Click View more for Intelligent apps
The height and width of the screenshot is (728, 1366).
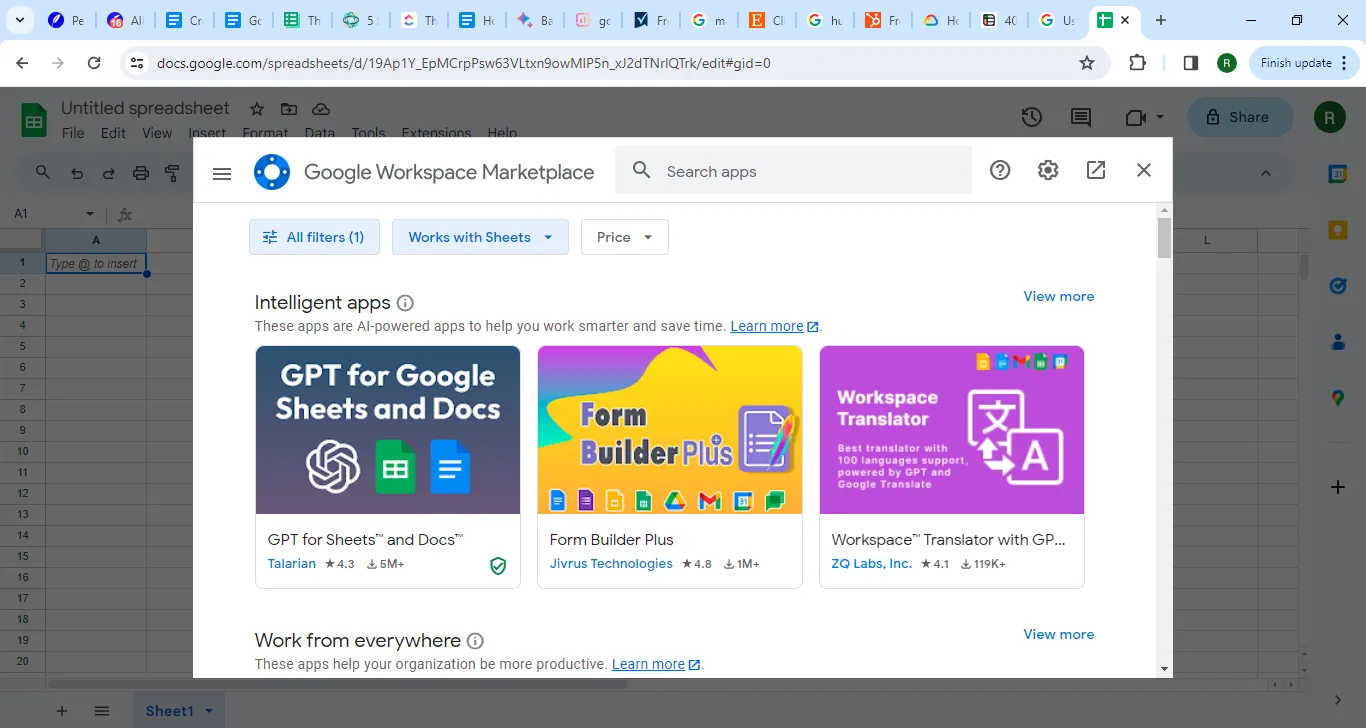point(1059,296)
